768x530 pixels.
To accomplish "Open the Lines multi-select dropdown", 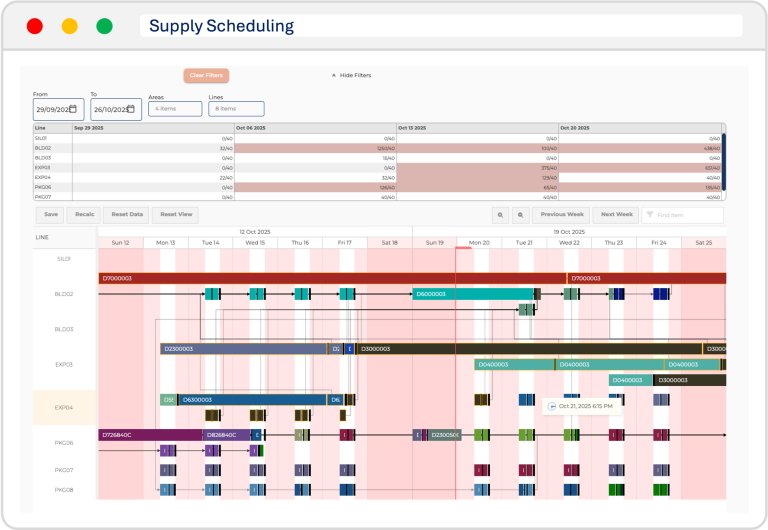I will (236, 109).
